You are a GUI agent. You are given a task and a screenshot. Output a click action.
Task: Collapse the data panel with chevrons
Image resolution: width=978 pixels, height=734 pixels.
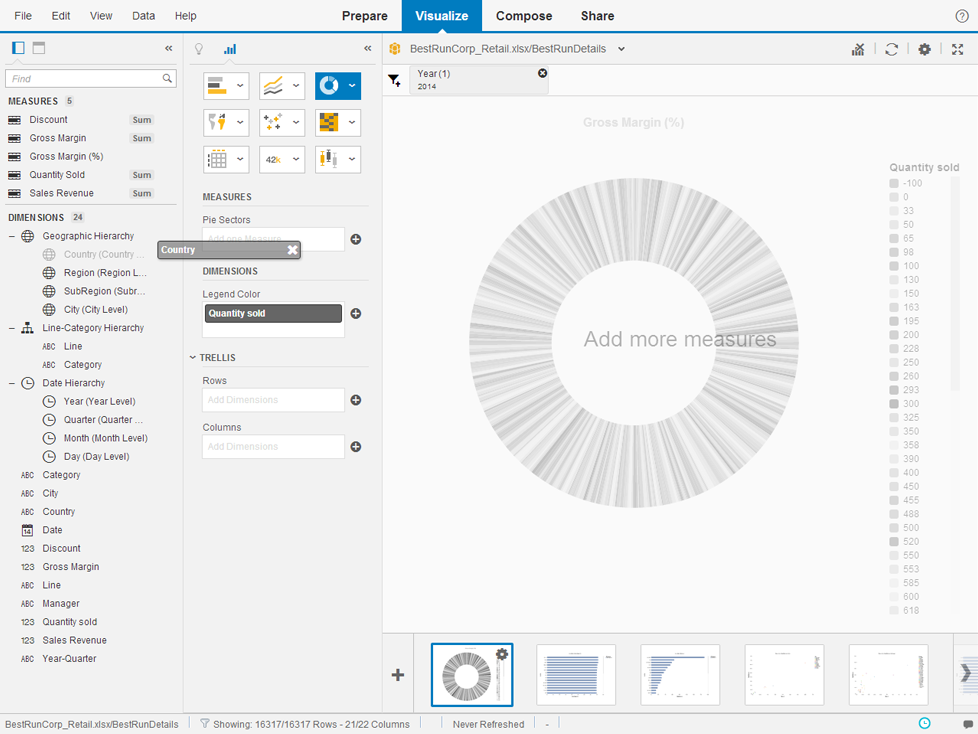(168, 48)
